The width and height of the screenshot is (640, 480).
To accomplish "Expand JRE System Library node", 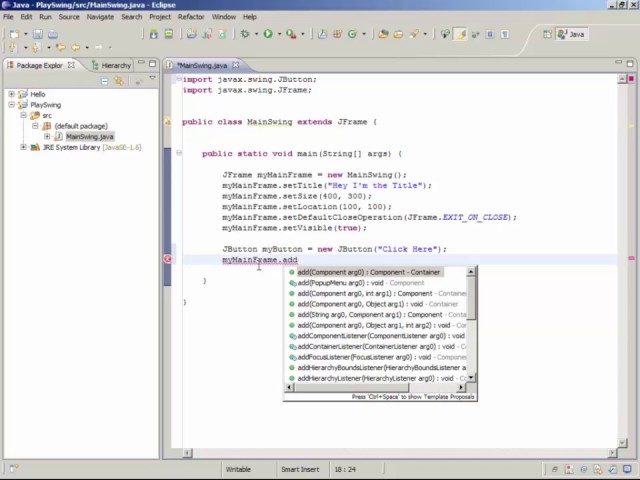I will pyautogui.click(x=23, y=147).
